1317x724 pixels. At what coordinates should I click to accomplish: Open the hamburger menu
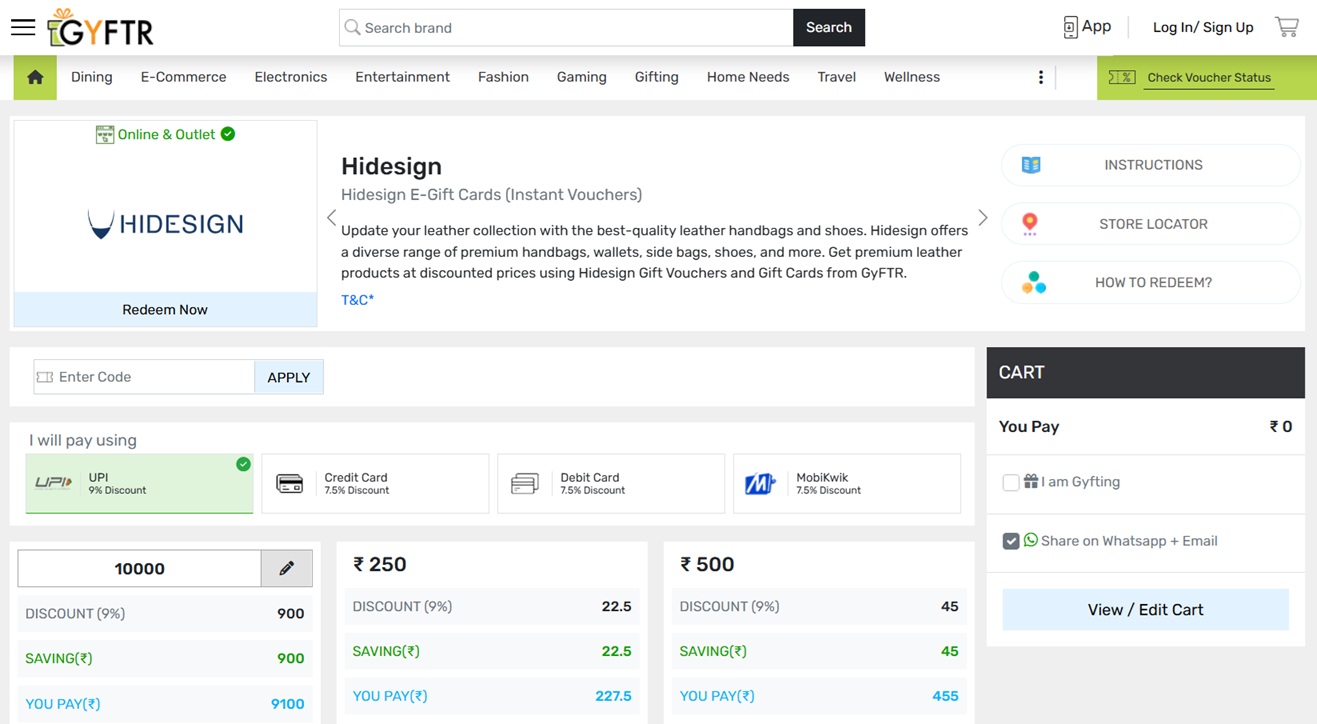pyautogui.click(x=23, y=27)
